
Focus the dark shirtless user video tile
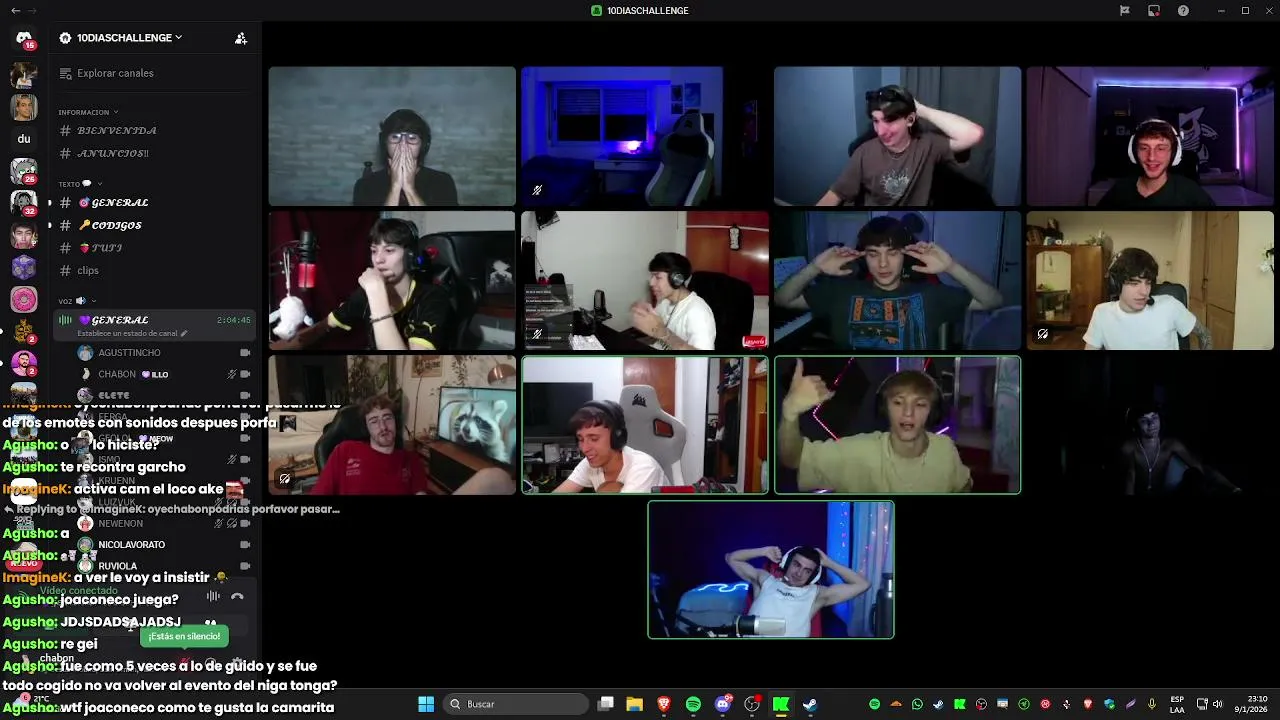[x=1150, y=425]
